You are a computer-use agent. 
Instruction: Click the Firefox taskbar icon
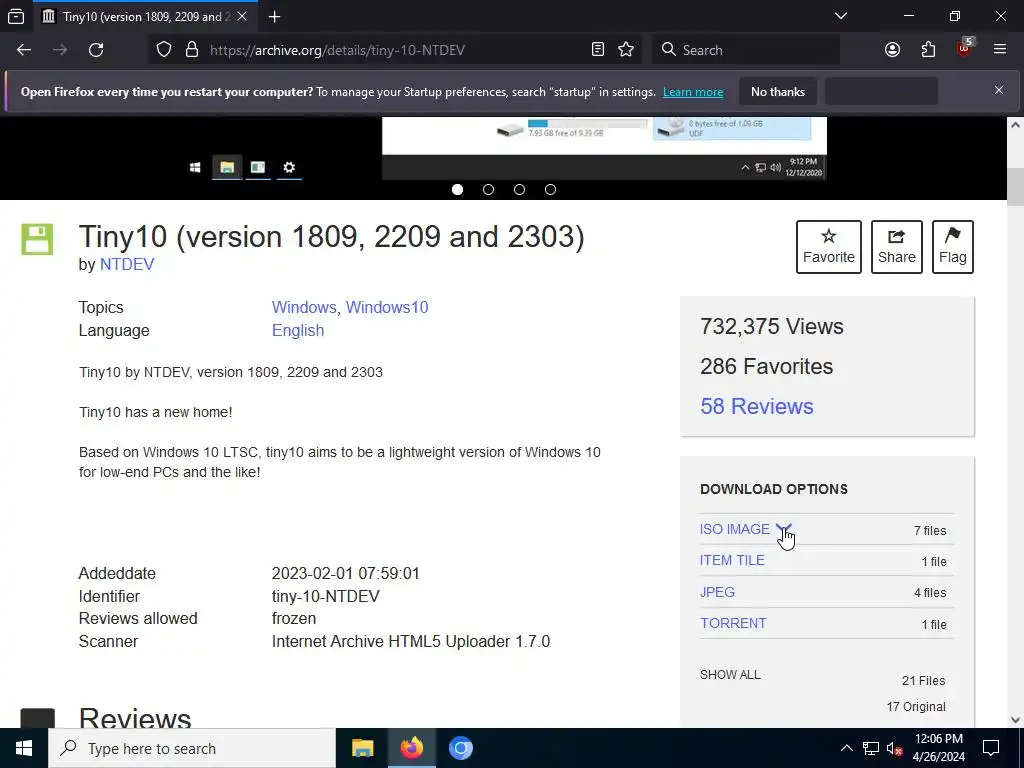(x=412, y=748)
